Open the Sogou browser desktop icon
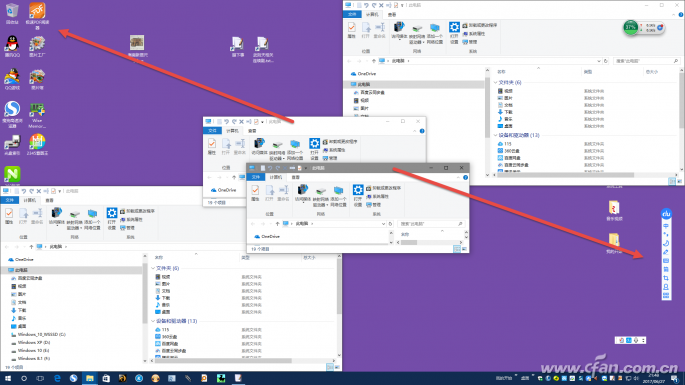Image resolution: width=685 pixels, height=385 pixels. [x=12, y=114]
